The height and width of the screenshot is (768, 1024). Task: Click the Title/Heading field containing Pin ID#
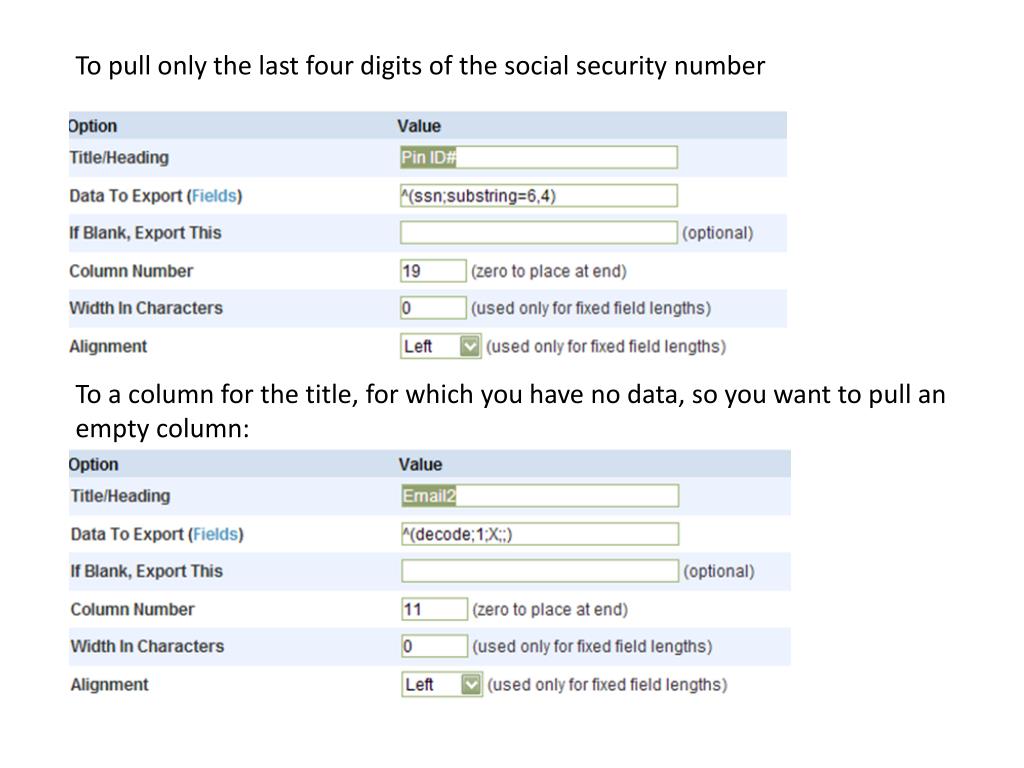[x=539, y=157]
